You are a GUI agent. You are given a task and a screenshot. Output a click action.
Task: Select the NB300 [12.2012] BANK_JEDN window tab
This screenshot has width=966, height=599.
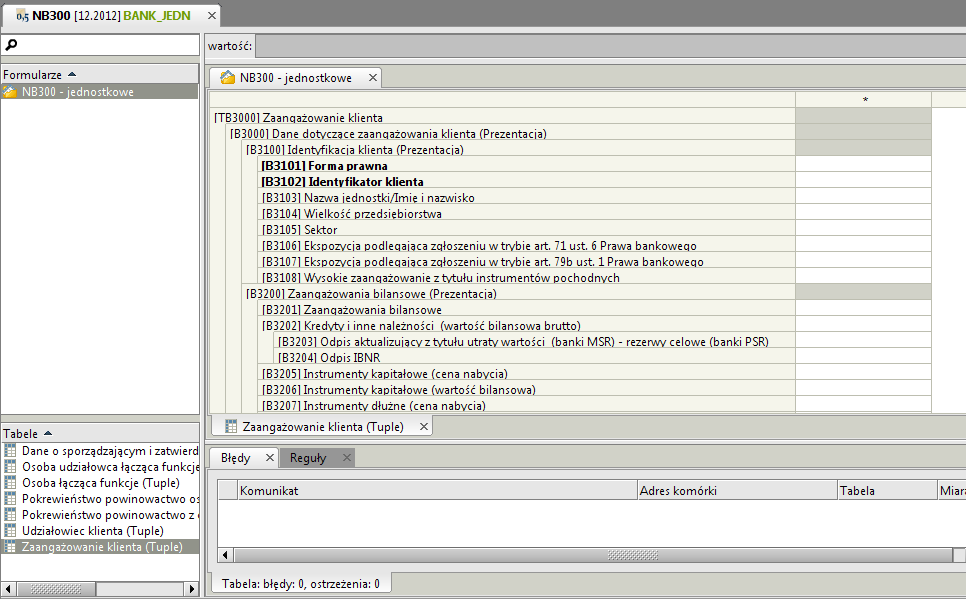tap(111, 16)
